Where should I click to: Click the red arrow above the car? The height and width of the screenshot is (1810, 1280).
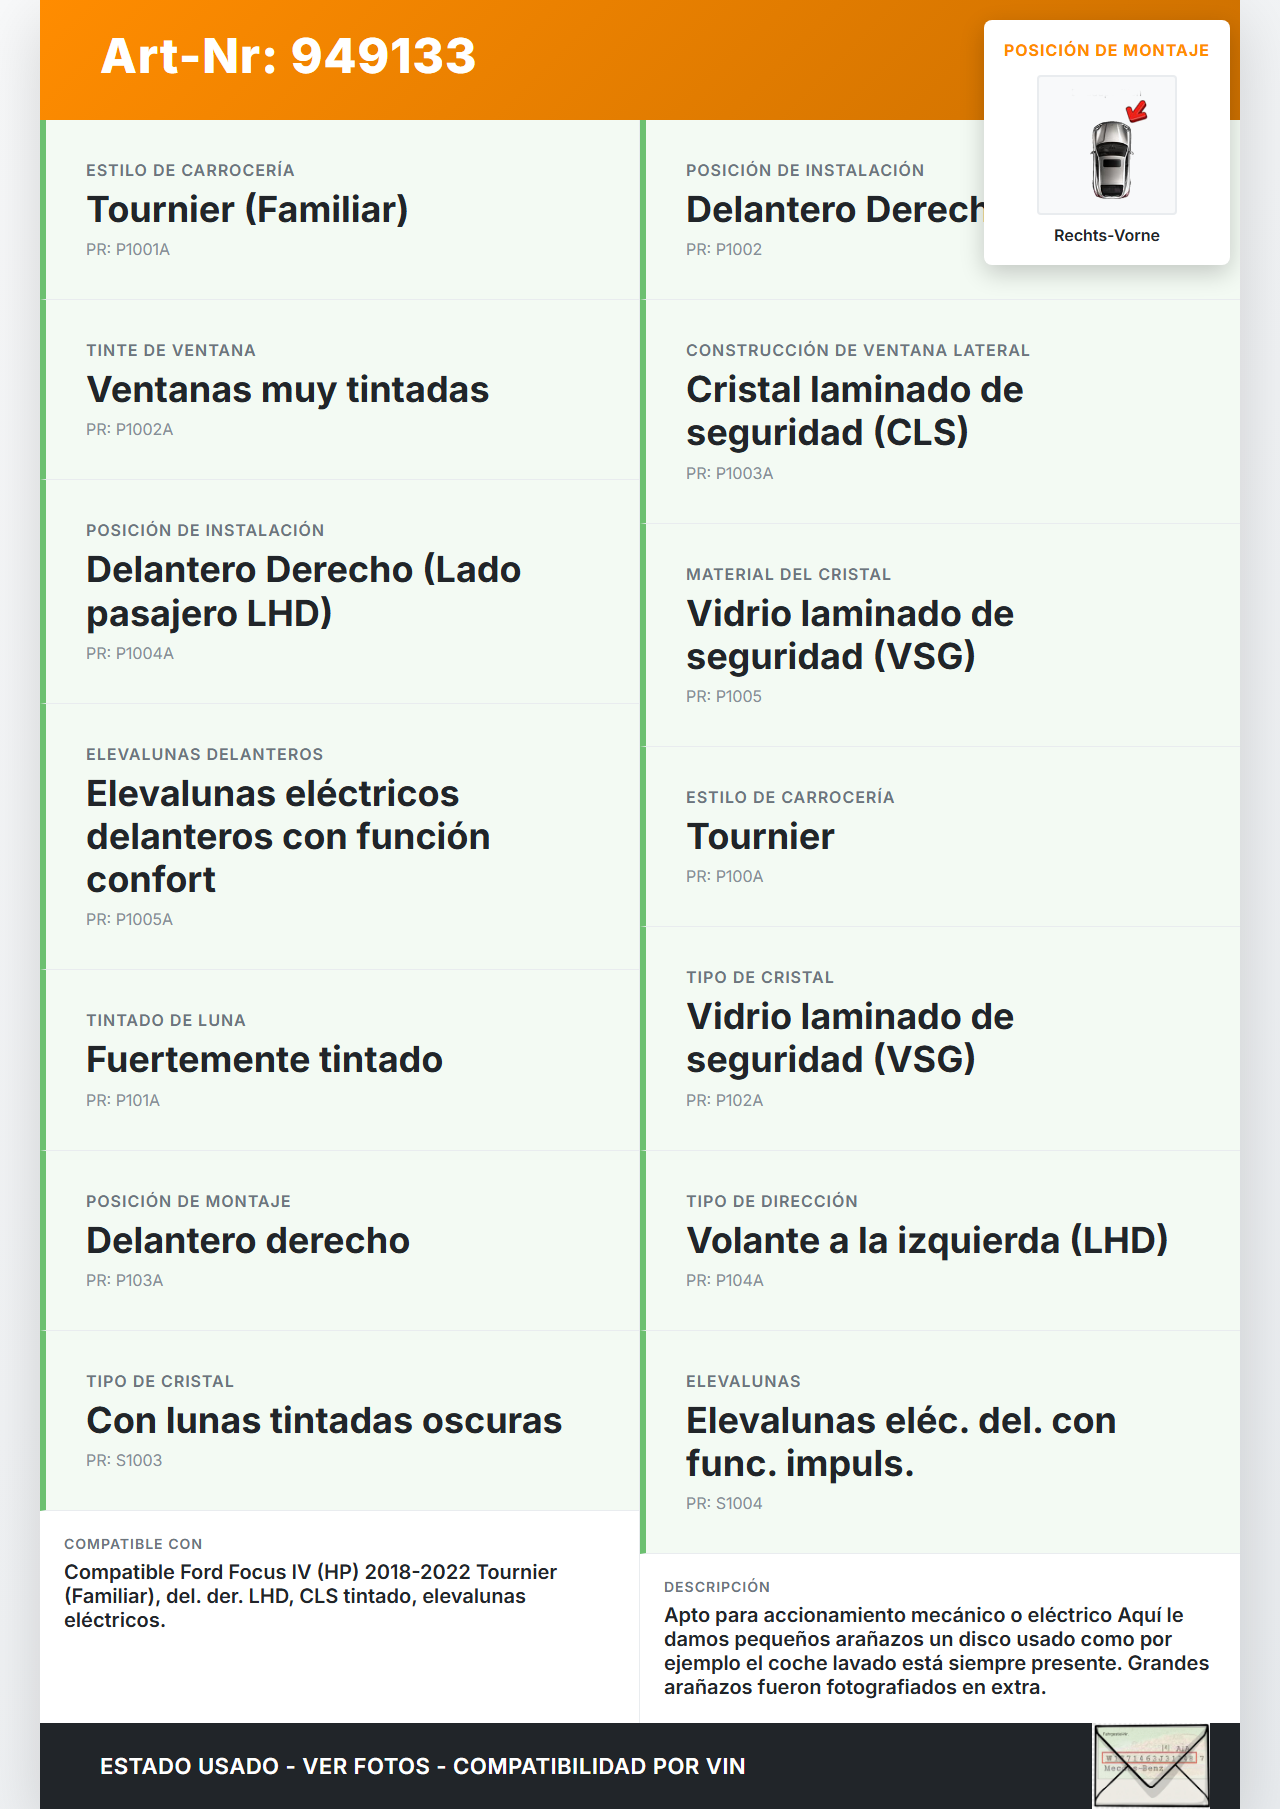1137,110
